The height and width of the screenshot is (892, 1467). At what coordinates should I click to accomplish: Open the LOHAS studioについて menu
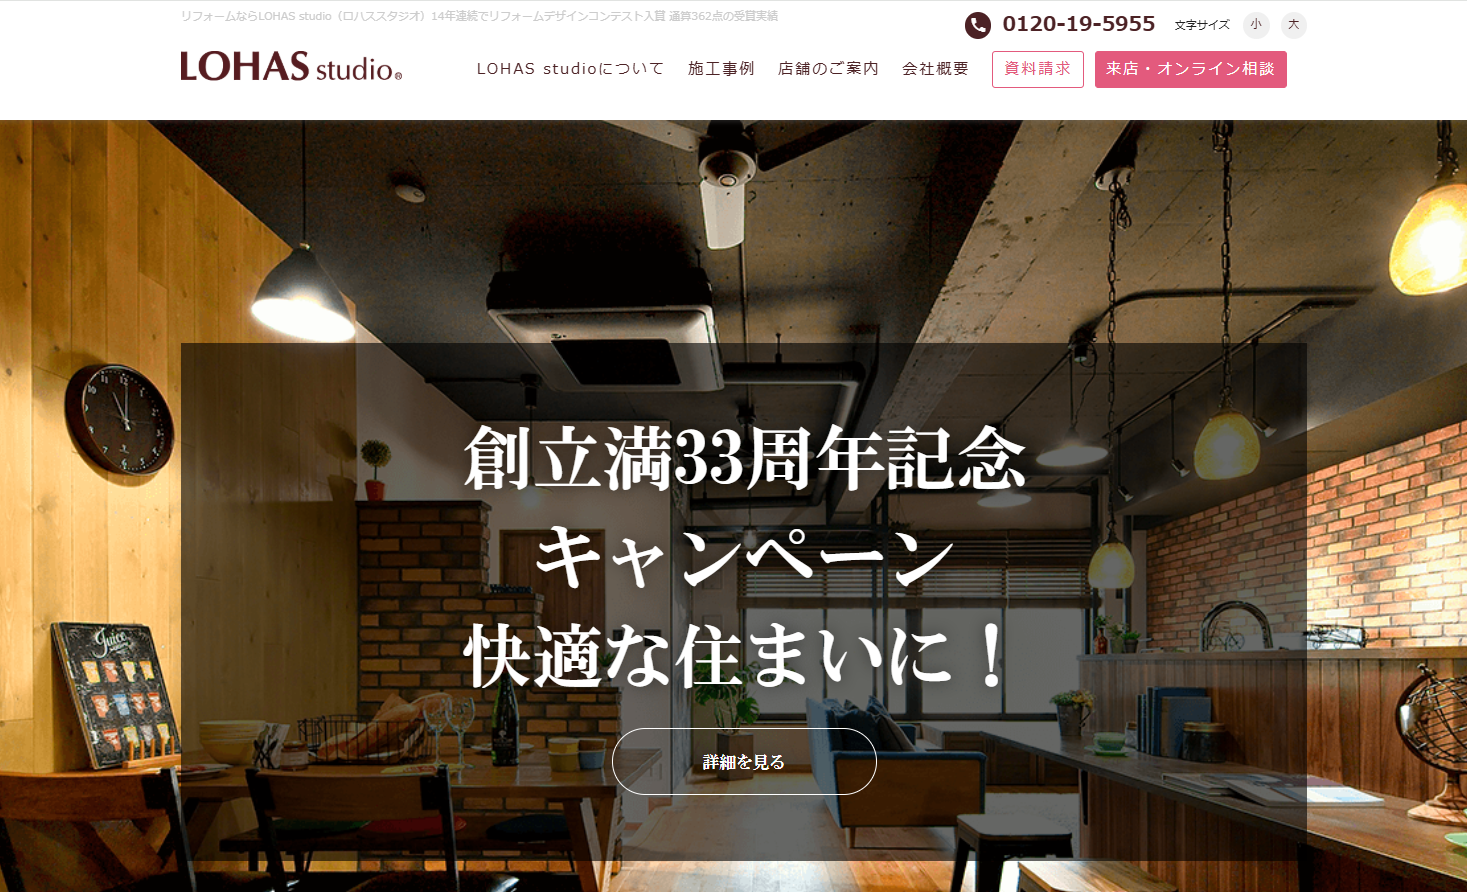570,69
